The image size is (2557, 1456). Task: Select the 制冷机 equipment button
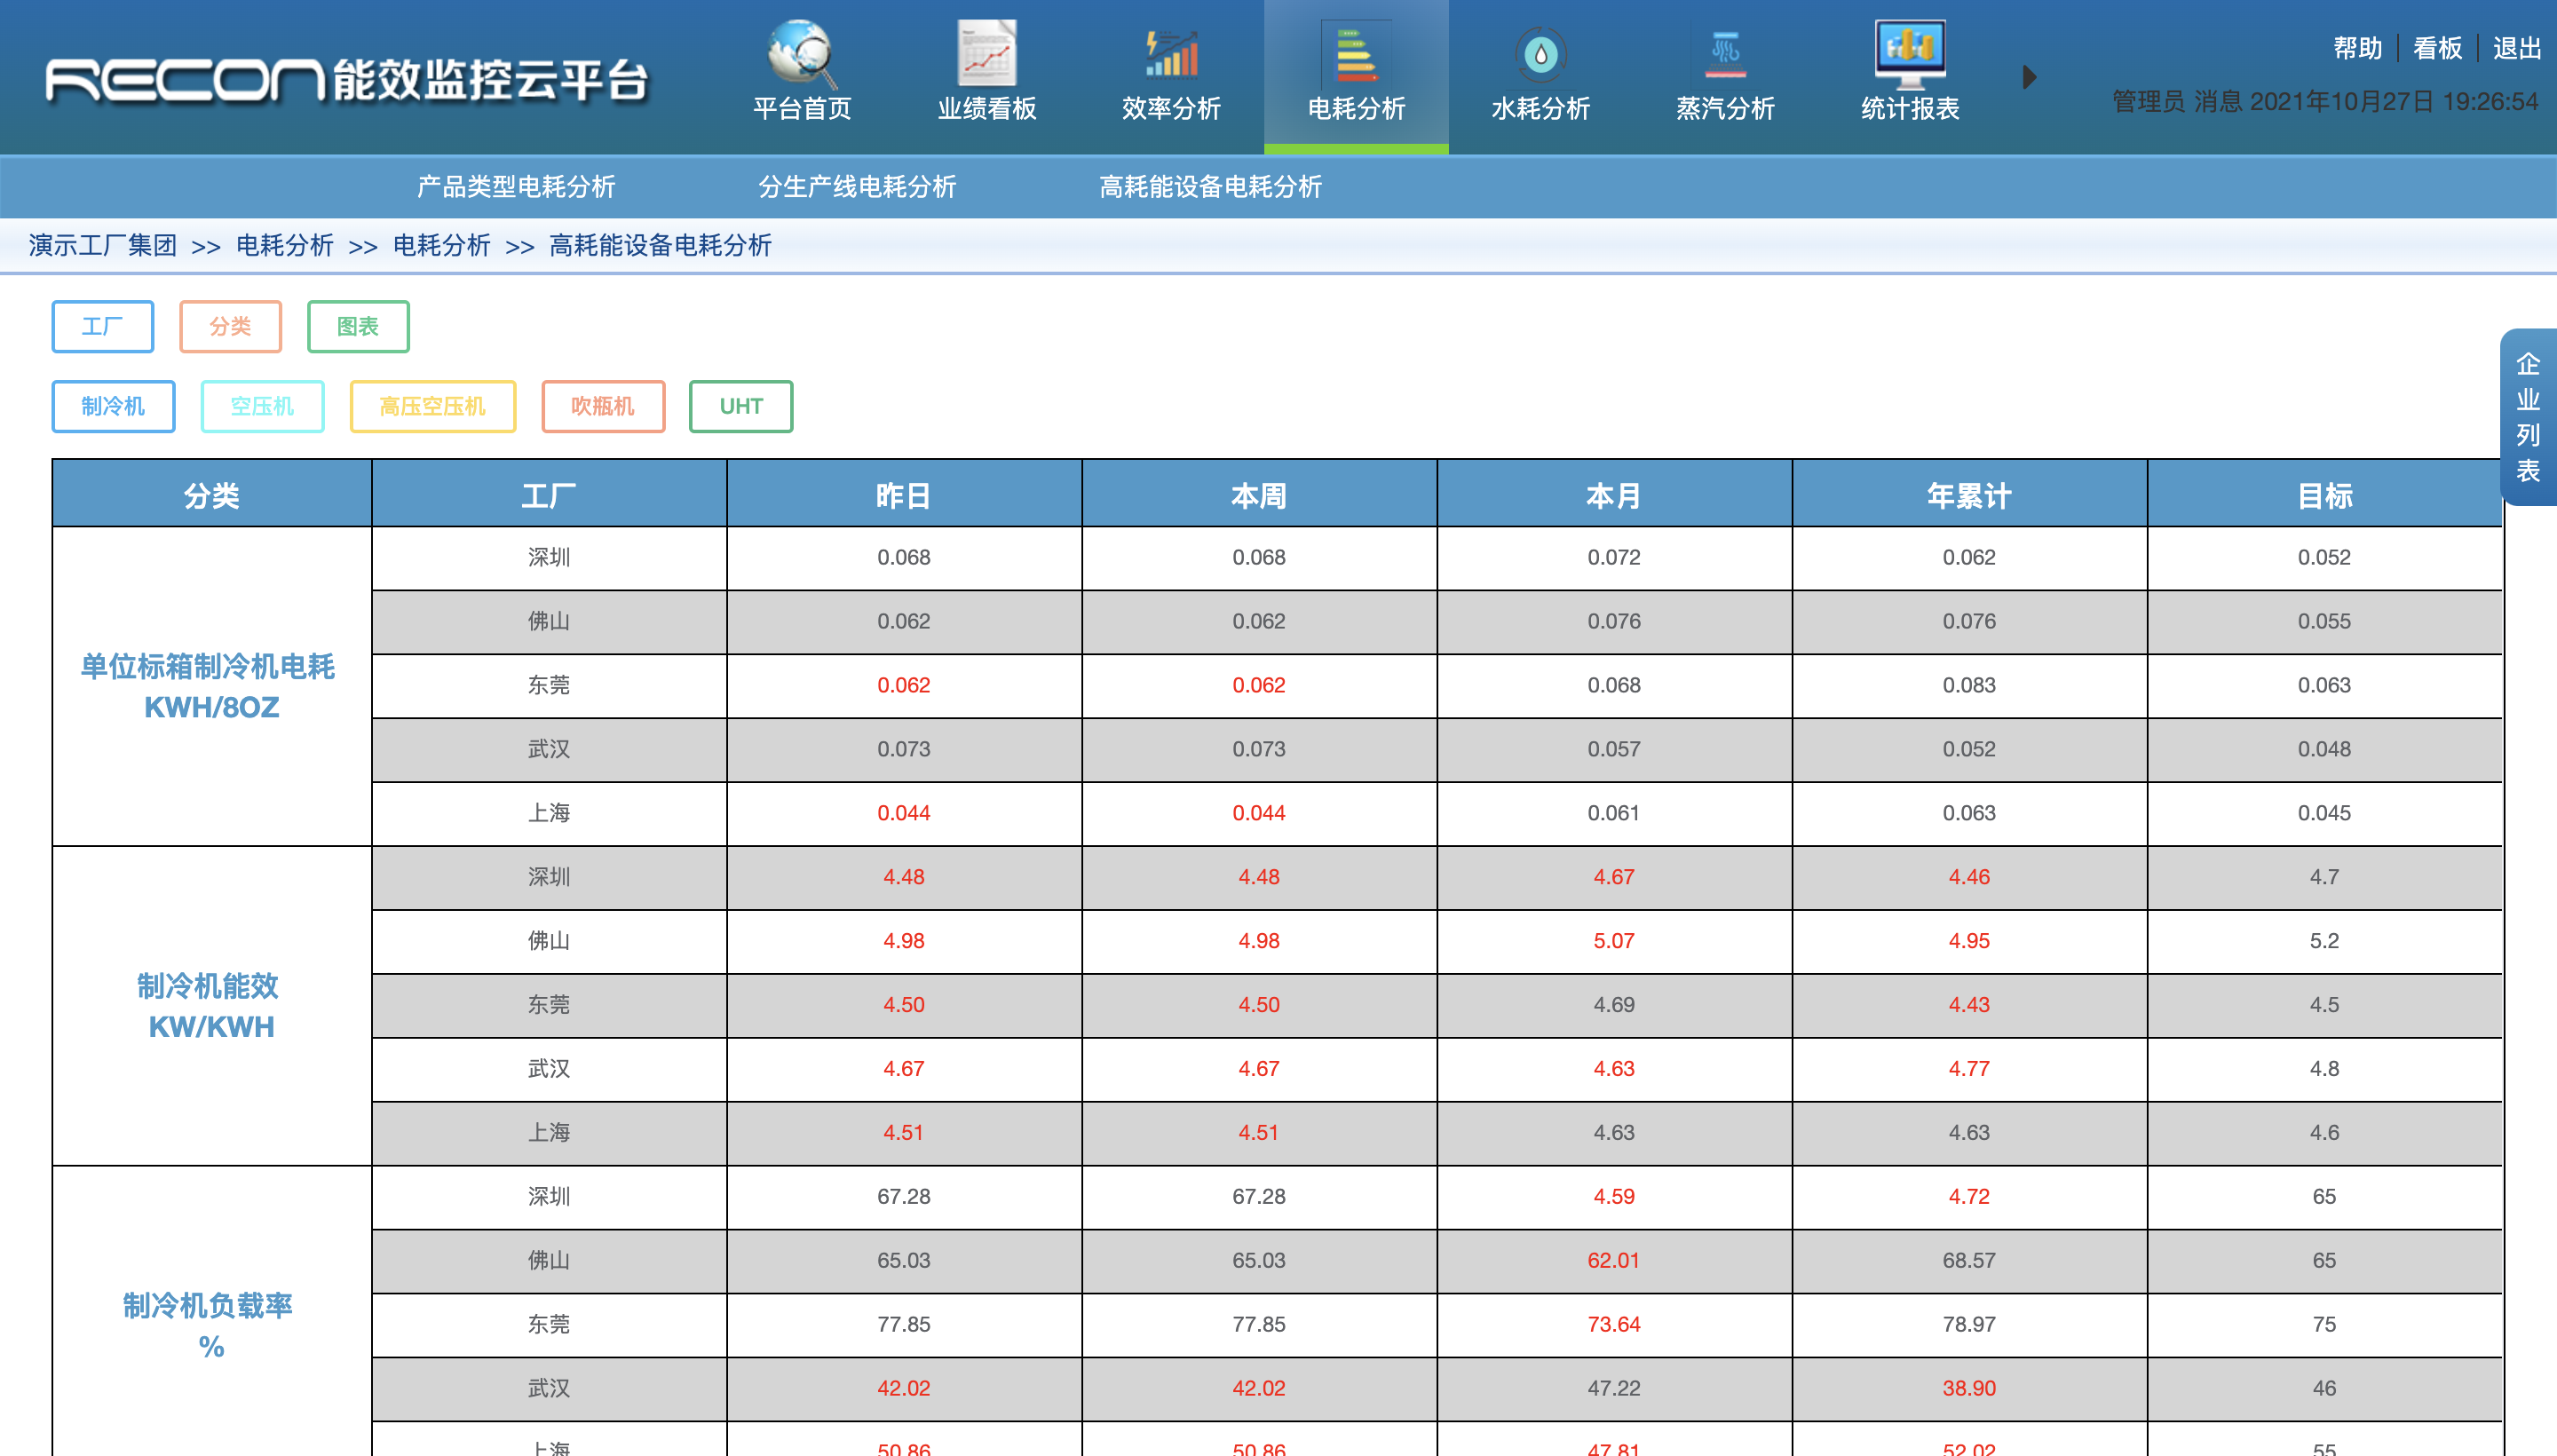click(x=113, y=406)
